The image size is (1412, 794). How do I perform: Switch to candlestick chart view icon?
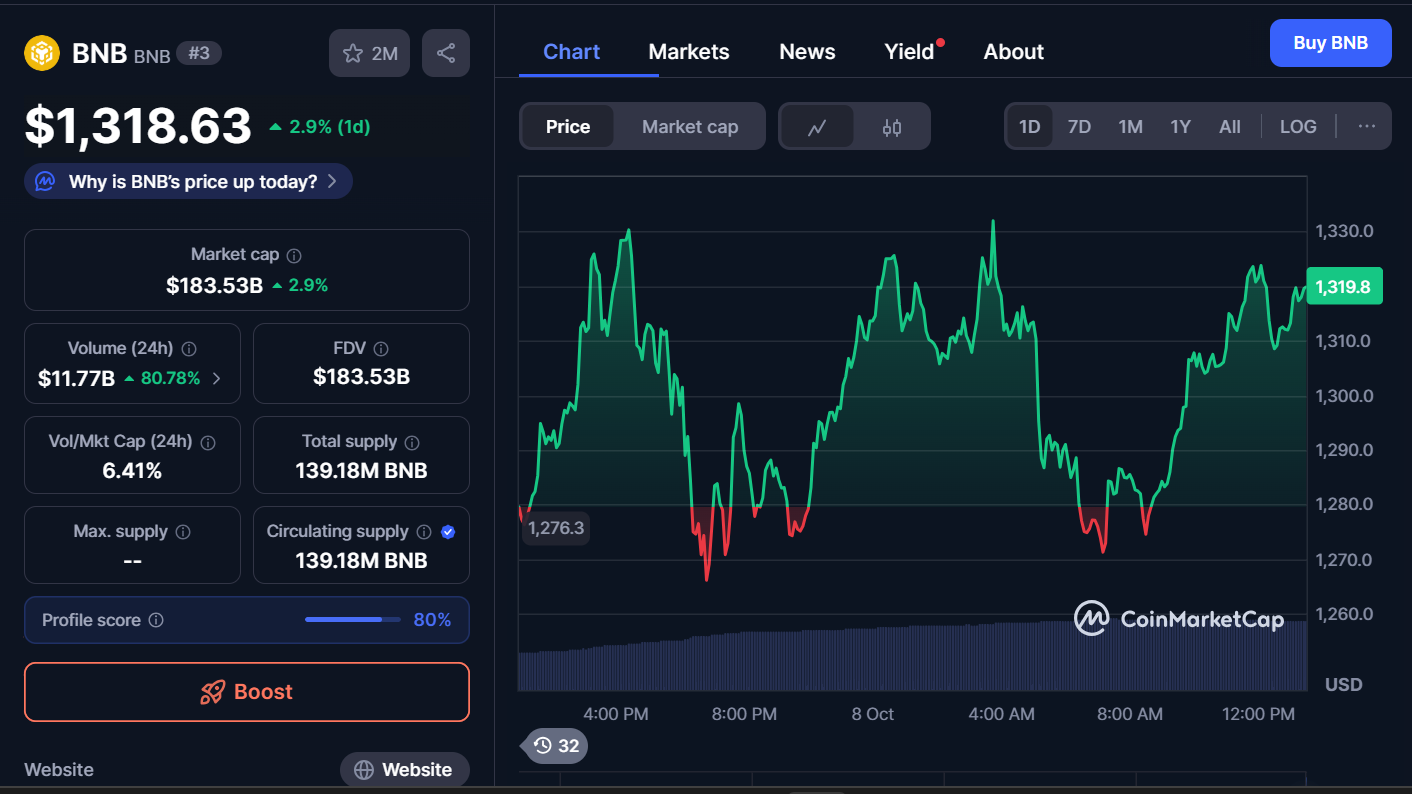pos(892,127)
